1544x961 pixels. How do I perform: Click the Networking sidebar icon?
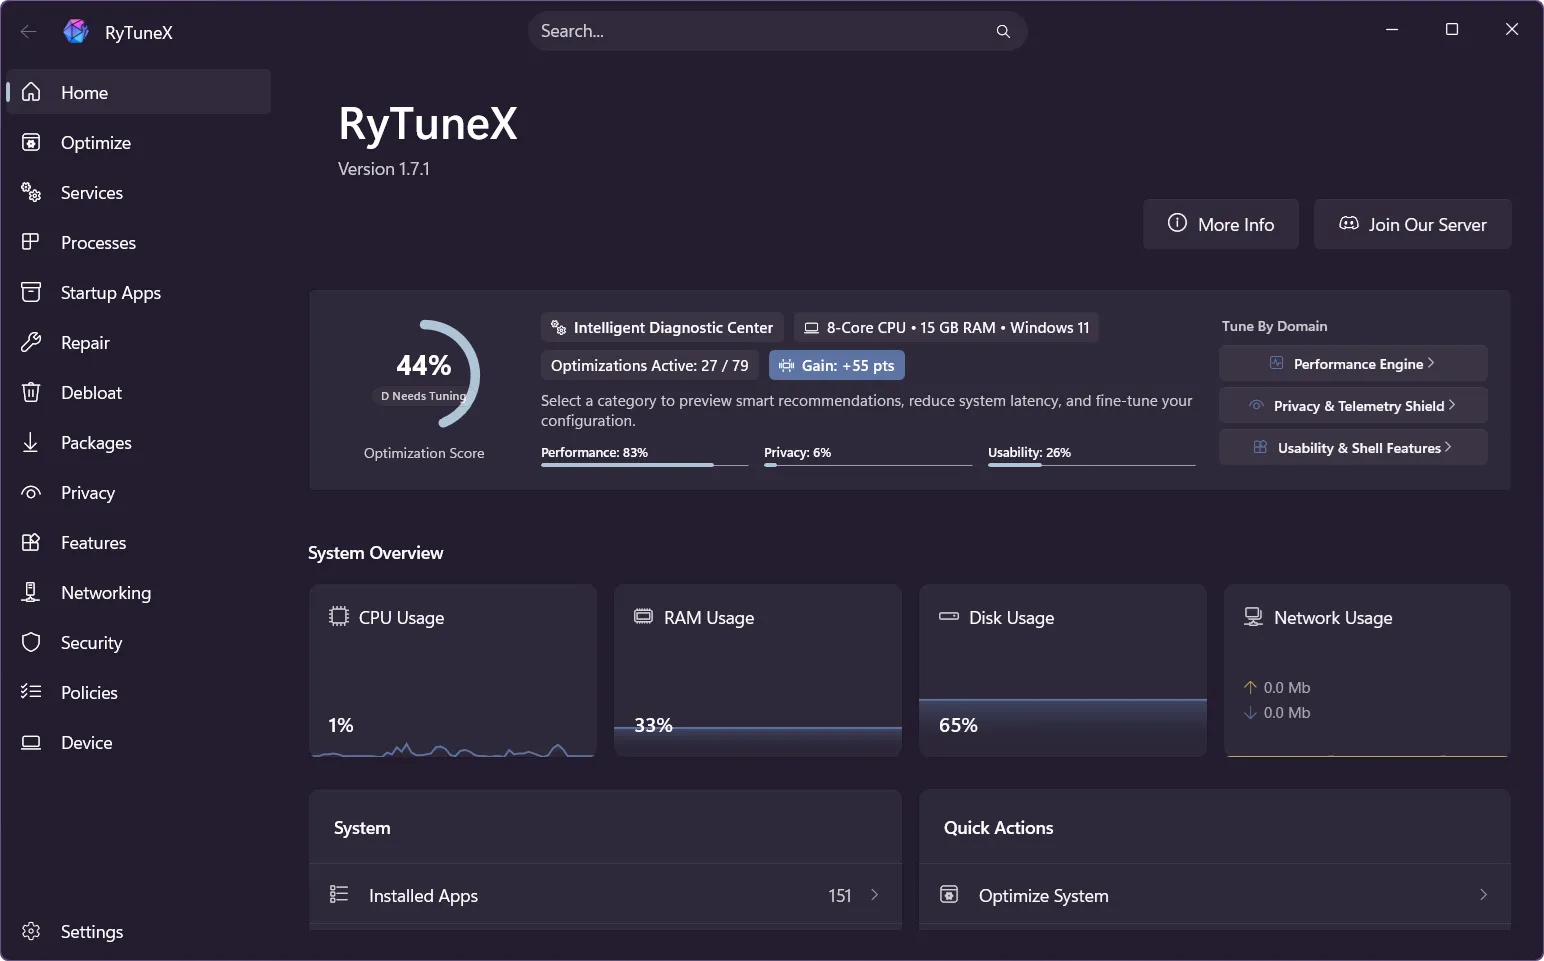coord(31,592)
